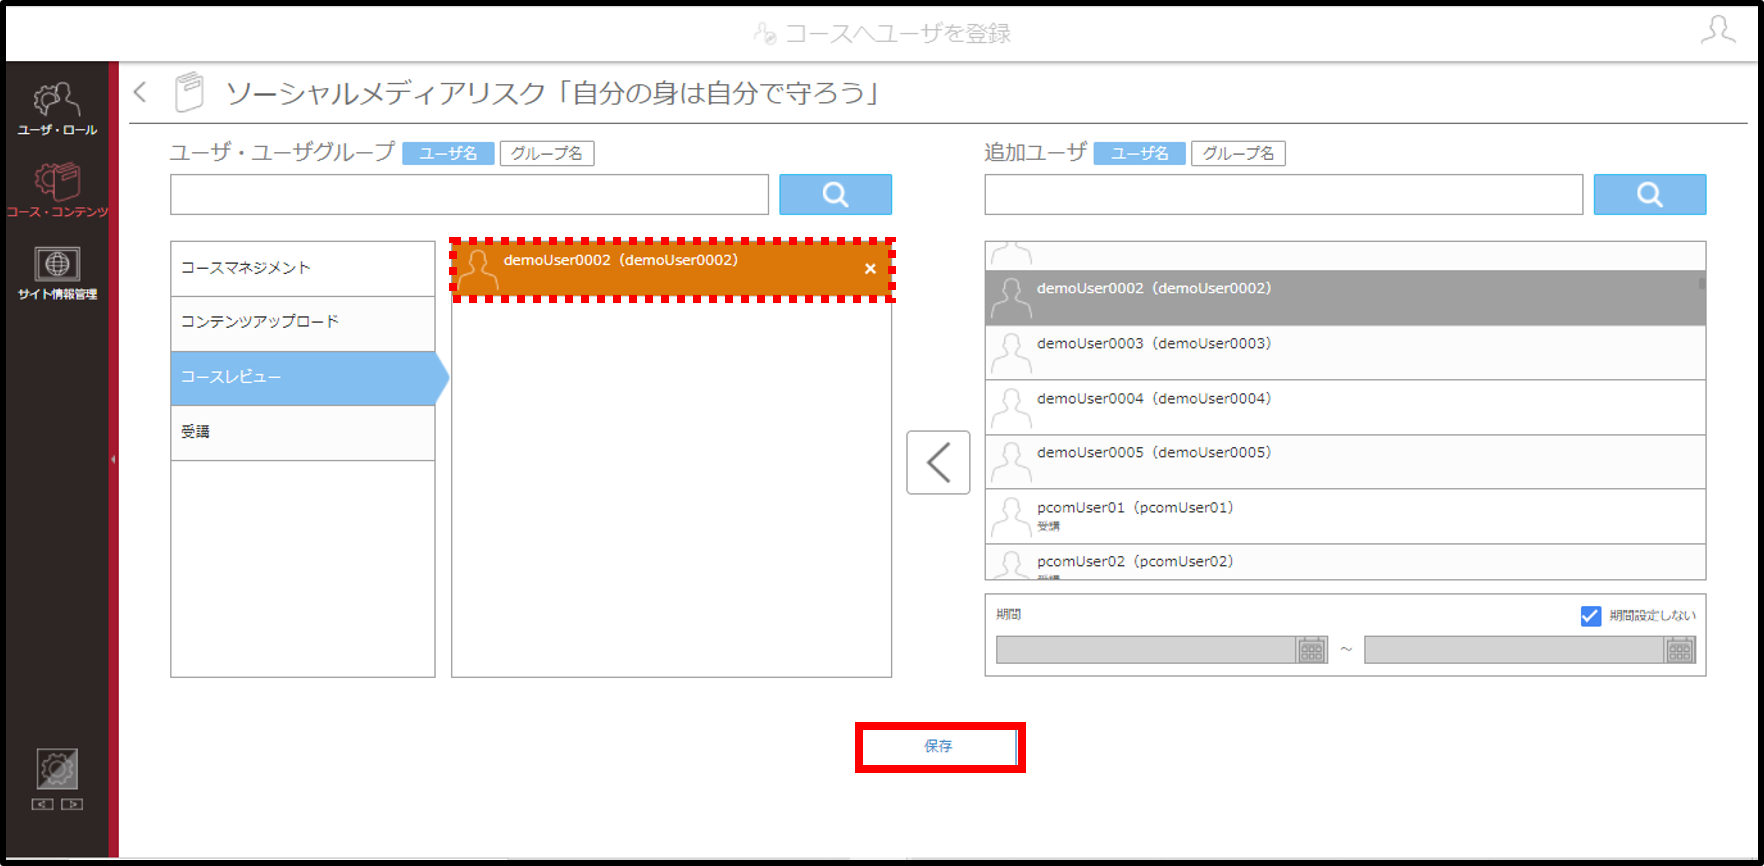Screen dimensions: 1764x866
Task: Go back using the arrow beside course title
Action: pyautogui.click(x=141, y=92)
